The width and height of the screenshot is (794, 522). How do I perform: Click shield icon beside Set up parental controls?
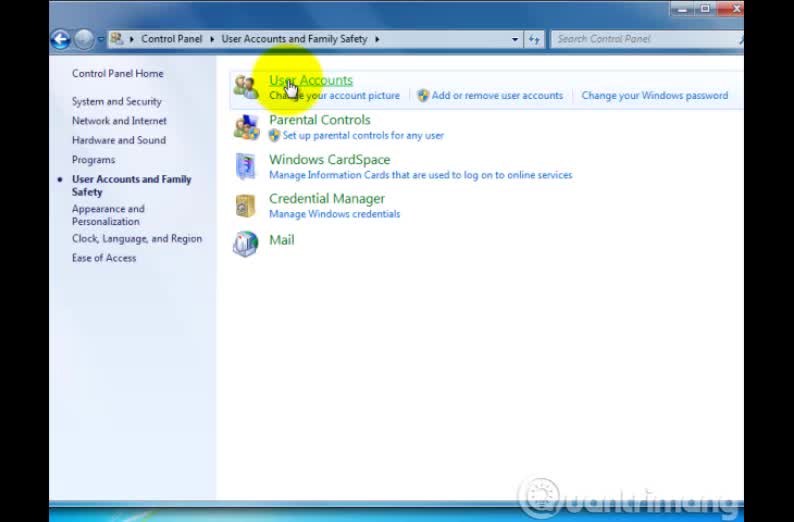pos(274,135)
